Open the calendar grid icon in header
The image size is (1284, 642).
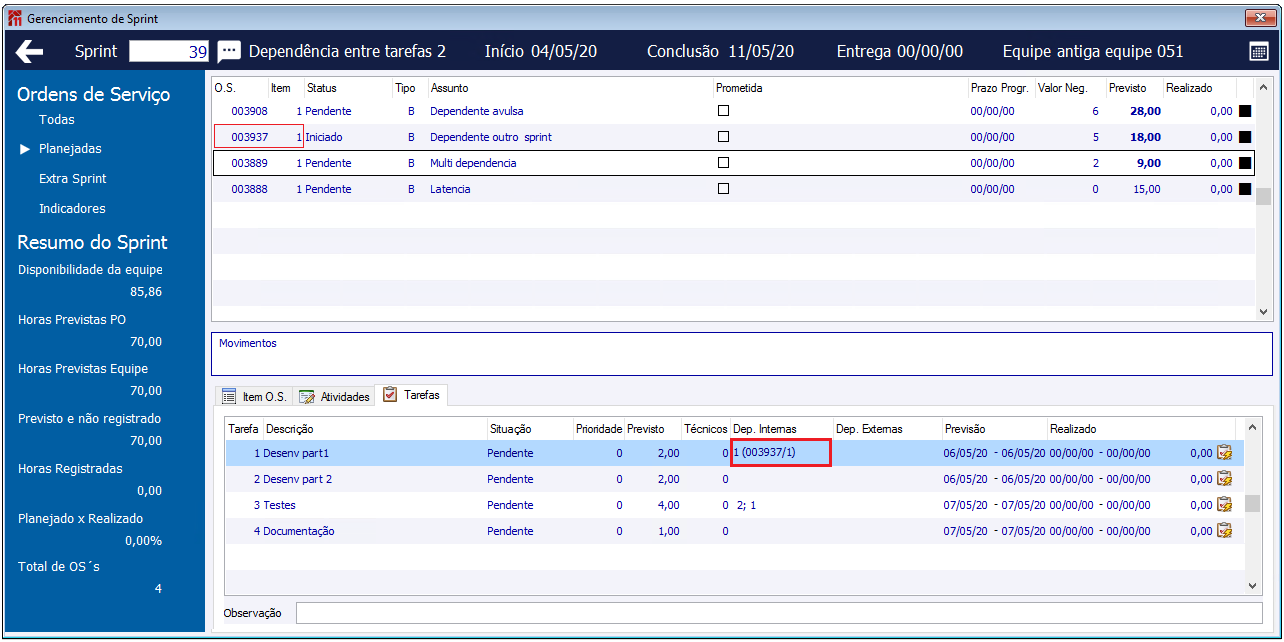(1259, 52)
